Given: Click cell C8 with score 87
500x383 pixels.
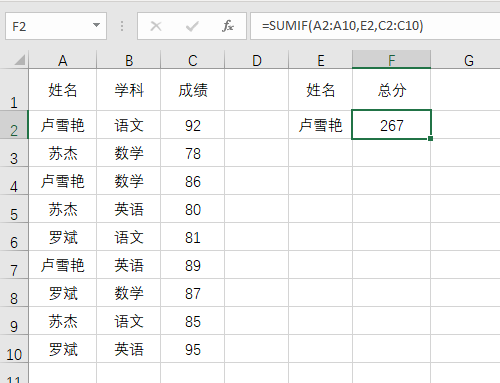Looking at the screenshot, I should [x=193, y=293].
